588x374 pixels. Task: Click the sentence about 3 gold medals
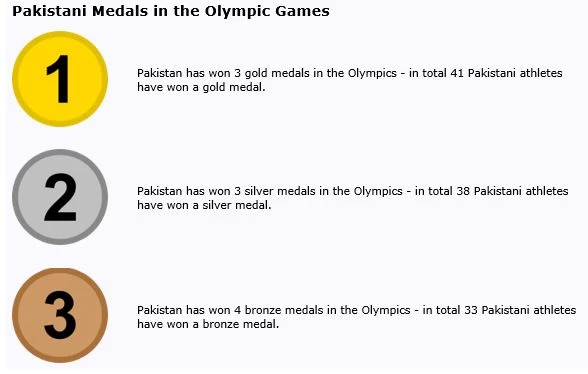350,80
